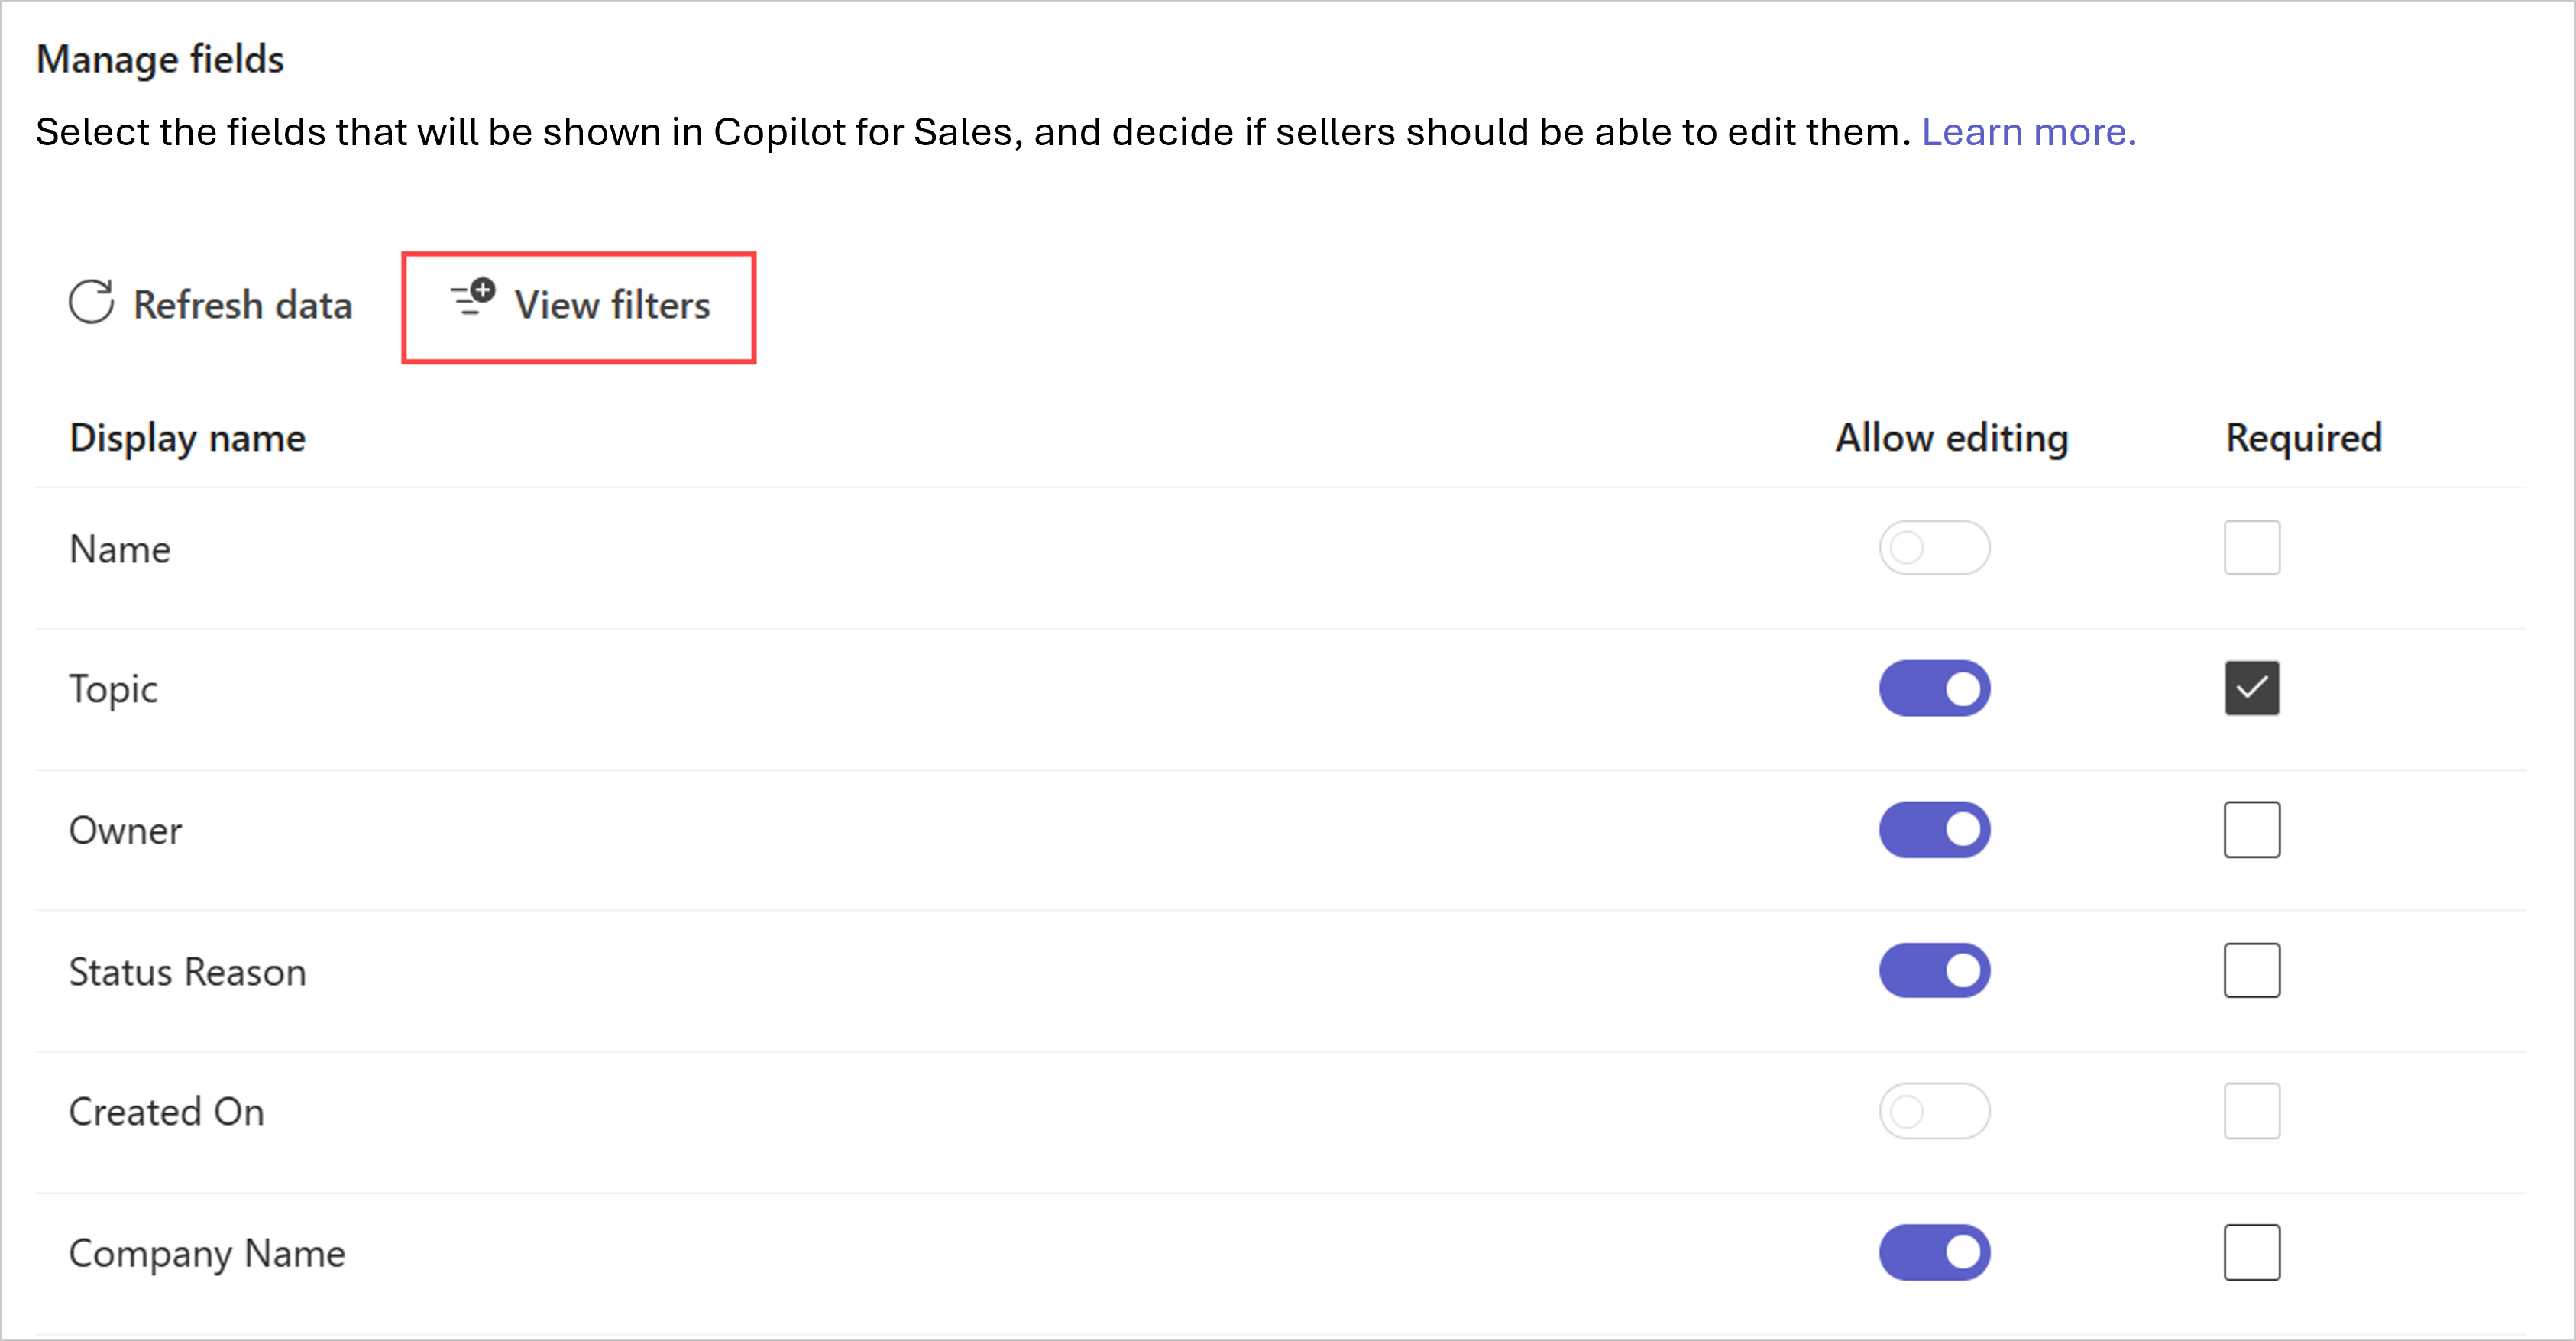
Task: Click the Required column header
Action: pyautogui.click(x=2302, y=437)
